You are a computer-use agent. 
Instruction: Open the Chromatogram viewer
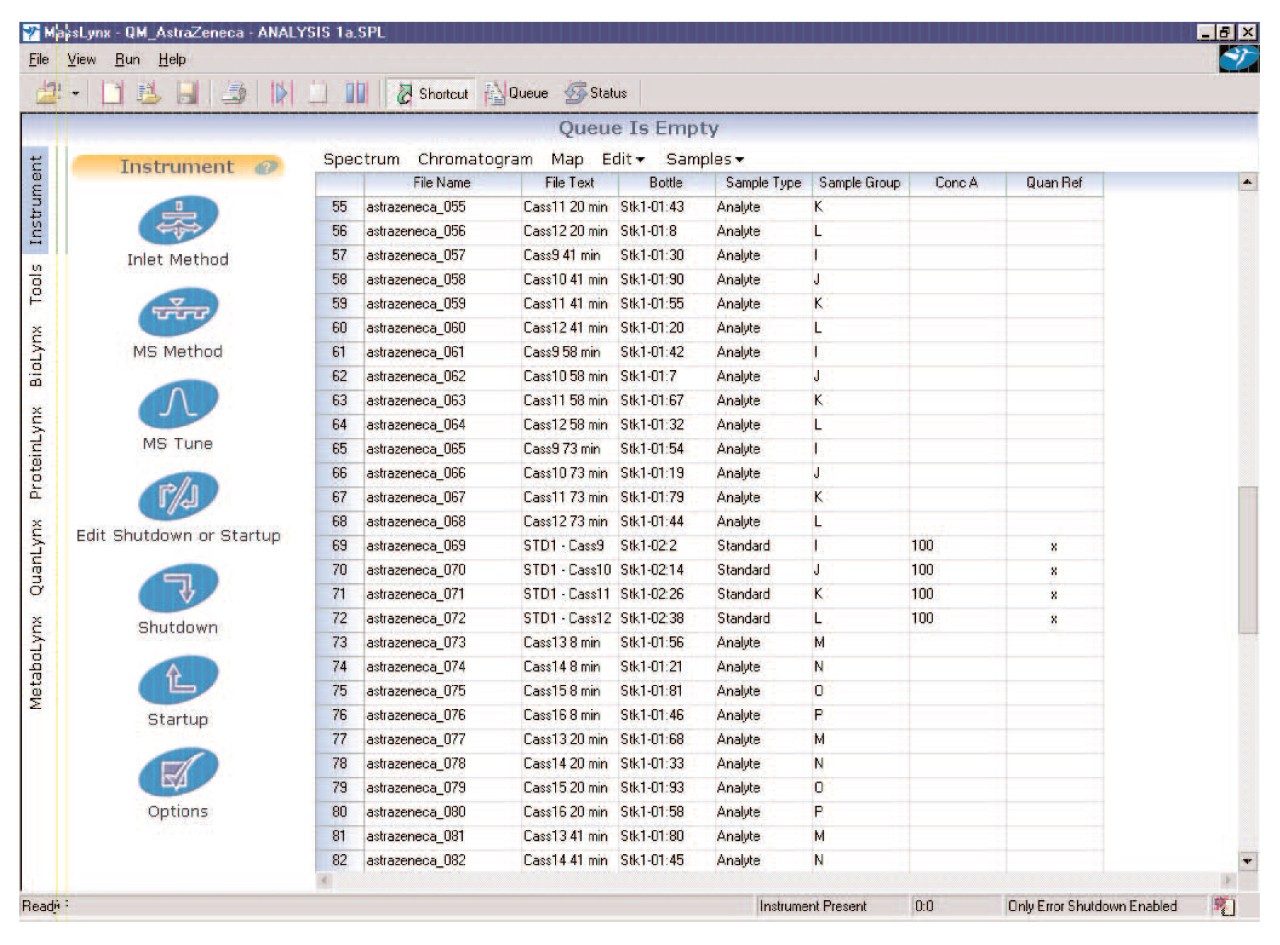tap(475, 159)
